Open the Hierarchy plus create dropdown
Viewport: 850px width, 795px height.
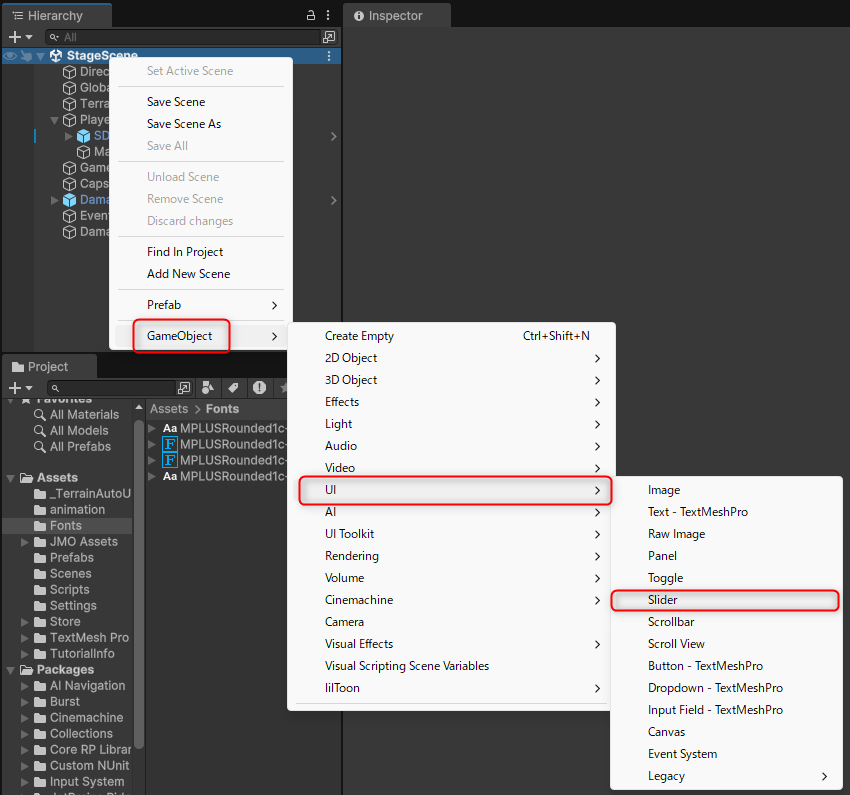pos(20,37)
